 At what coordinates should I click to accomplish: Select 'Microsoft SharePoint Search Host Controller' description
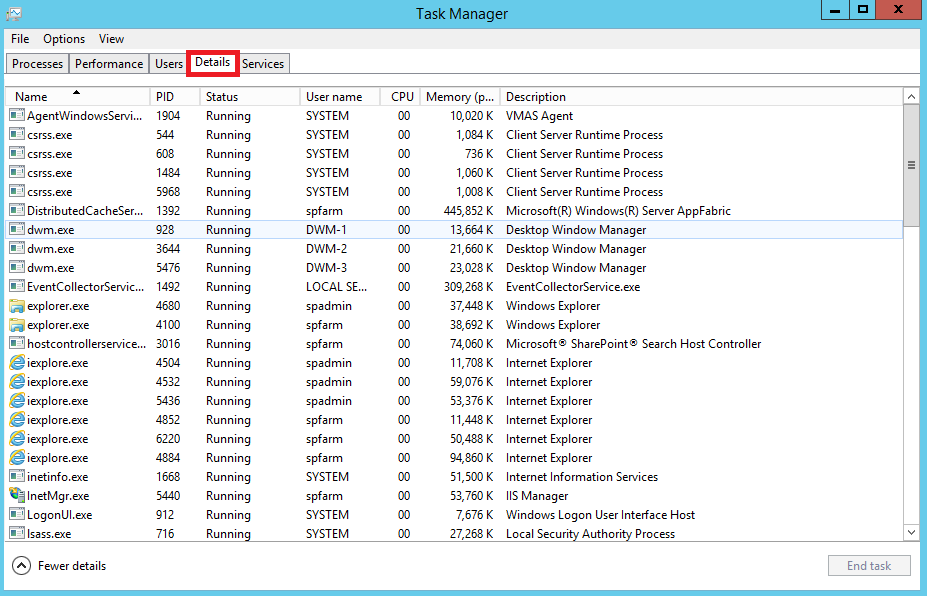(633, 344)
